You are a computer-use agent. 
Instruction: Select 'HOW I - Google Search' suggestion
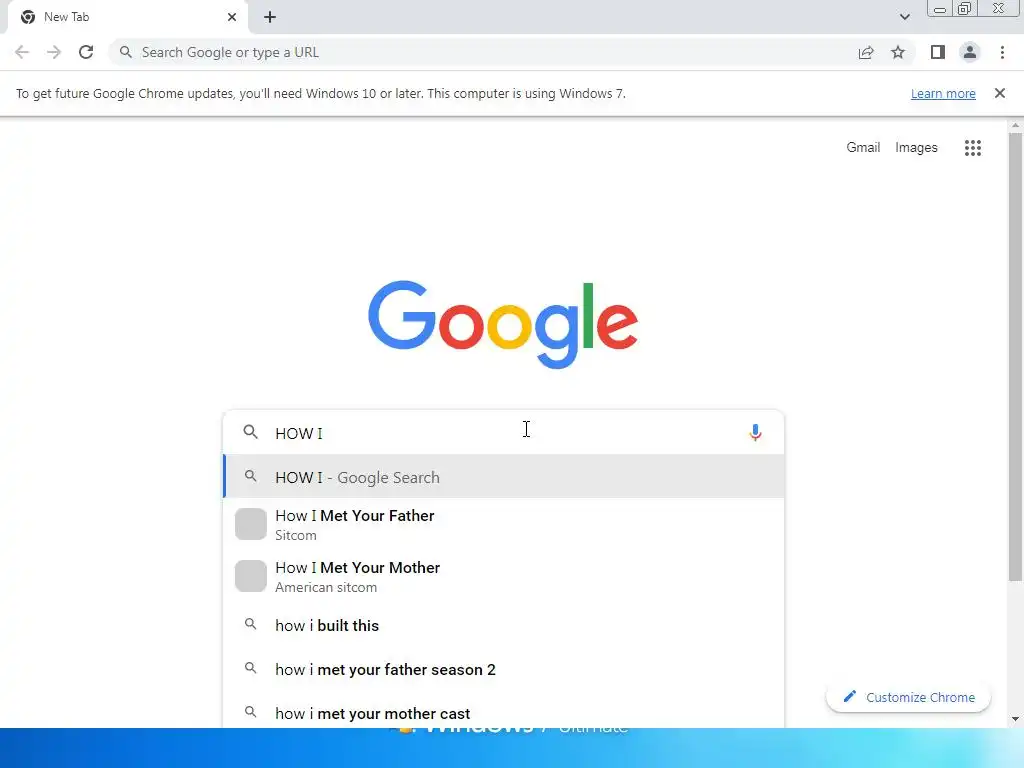point(504,477)
